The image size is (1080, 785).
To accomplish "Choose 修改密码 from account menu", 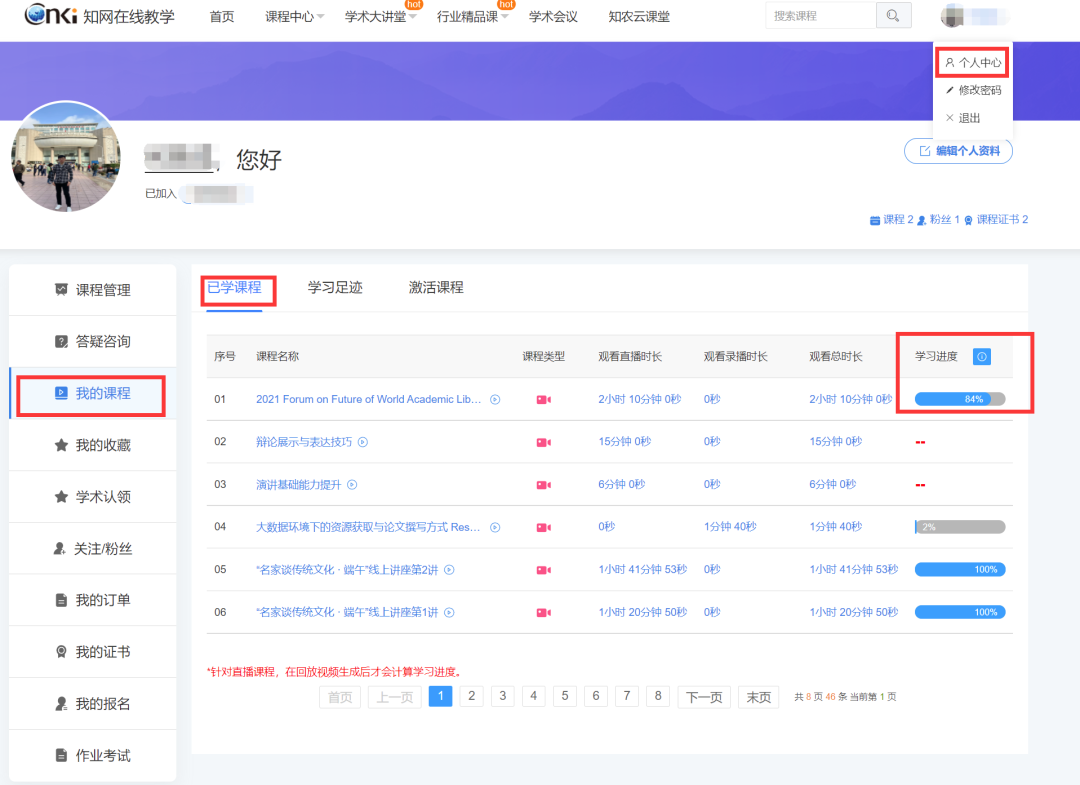I will [x=973, y=90].
